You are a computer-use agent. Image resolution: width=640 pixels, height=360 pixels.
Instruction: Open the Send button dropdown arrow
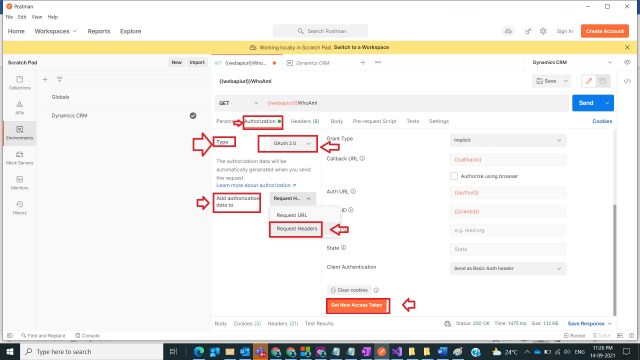tap(607, 103)
